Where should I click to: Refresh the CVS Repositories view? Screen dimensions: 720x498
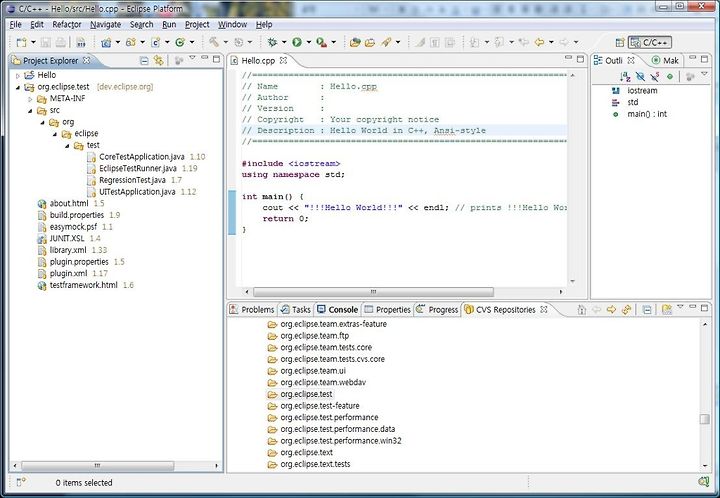tap(626, 309)
